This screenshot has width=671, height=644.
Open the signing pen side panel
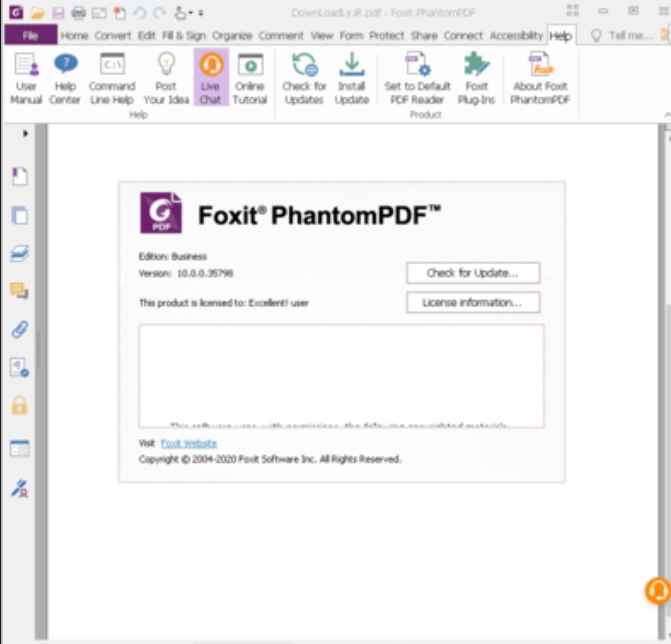20,488
